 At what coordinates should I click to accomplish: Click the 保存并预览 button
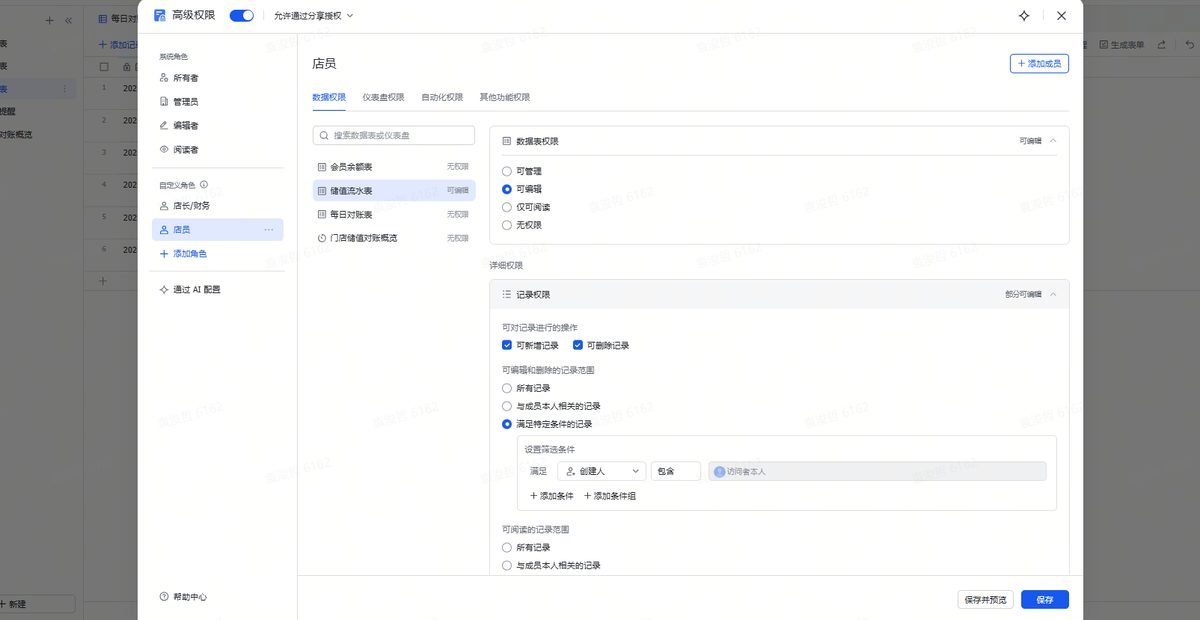[x=985, y=600]
